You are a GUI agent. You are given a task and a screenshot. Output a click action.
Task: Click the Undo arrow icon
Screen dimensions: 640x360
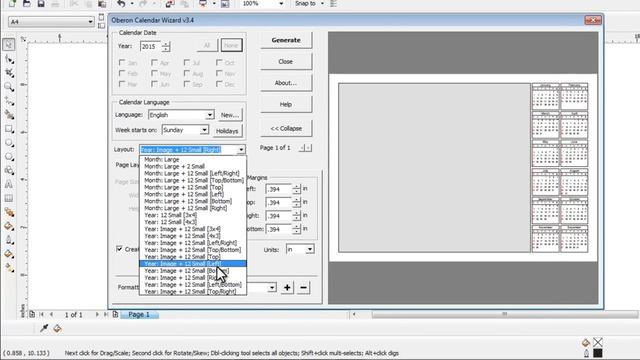coord(121,4)
